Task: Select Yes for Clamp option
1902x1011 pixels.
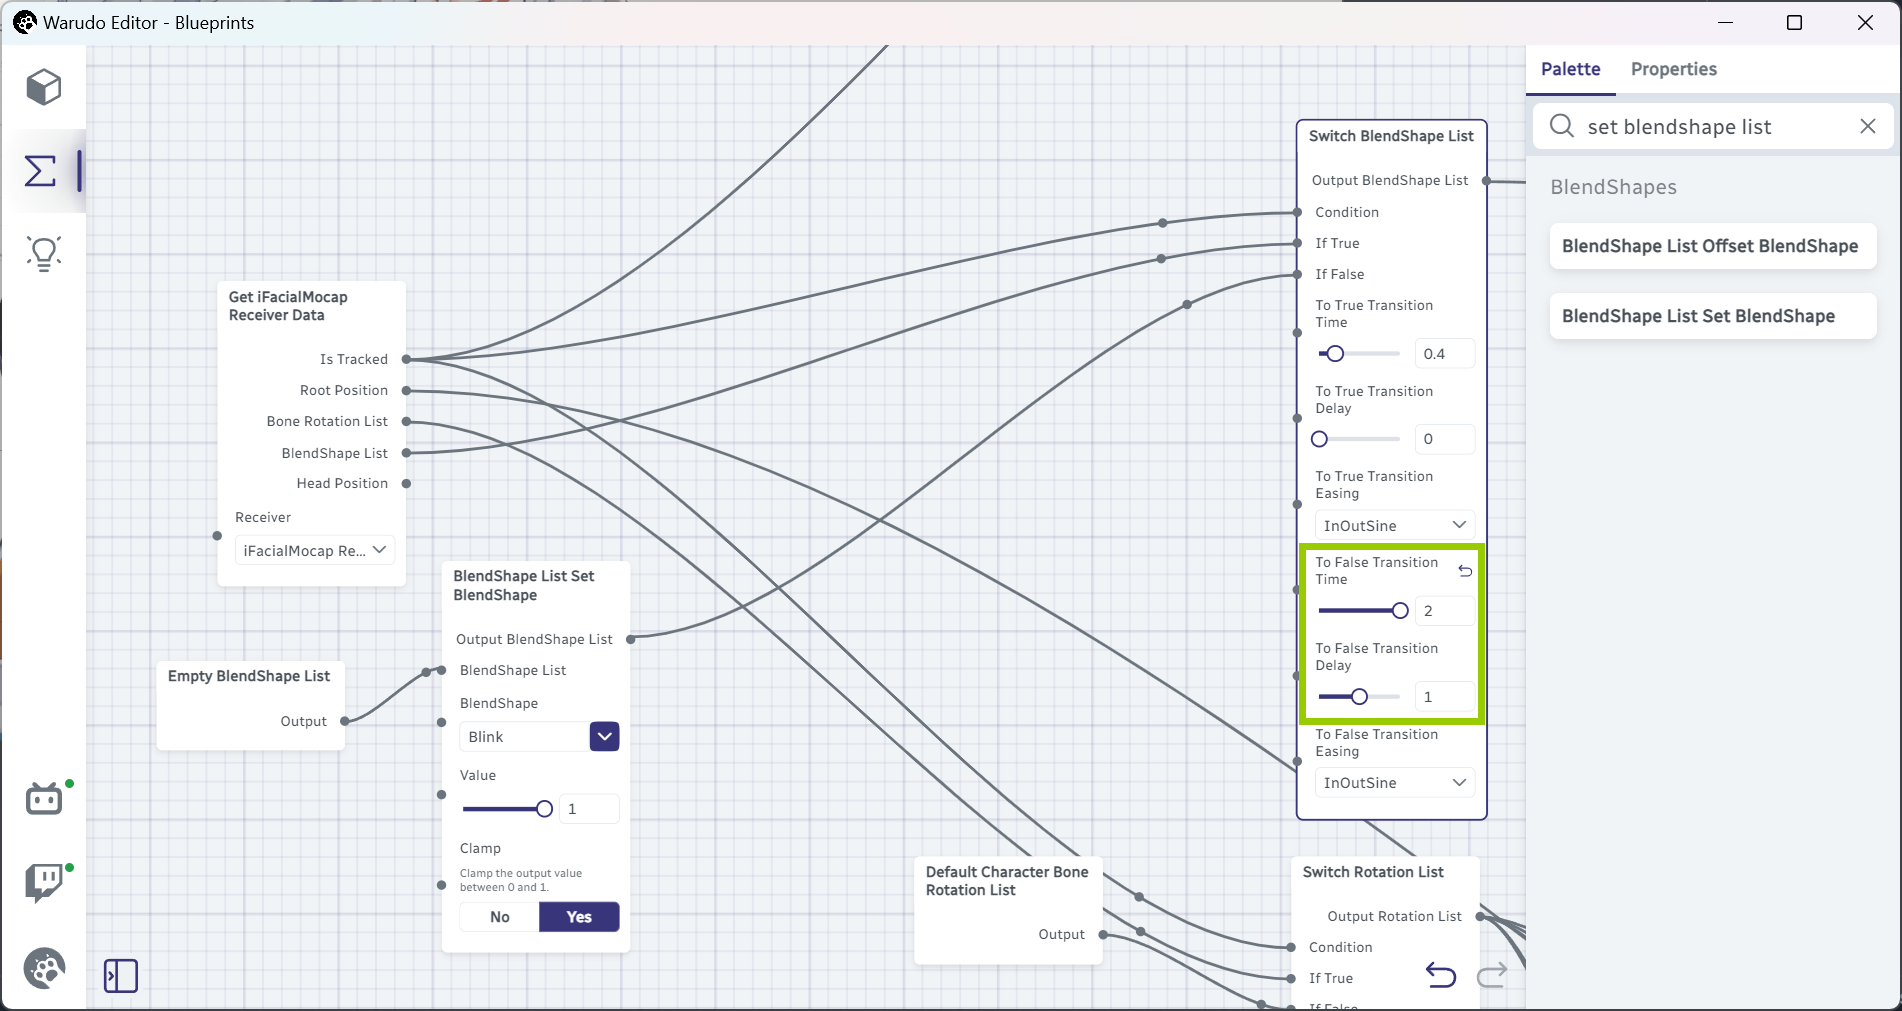Action: 579,917
